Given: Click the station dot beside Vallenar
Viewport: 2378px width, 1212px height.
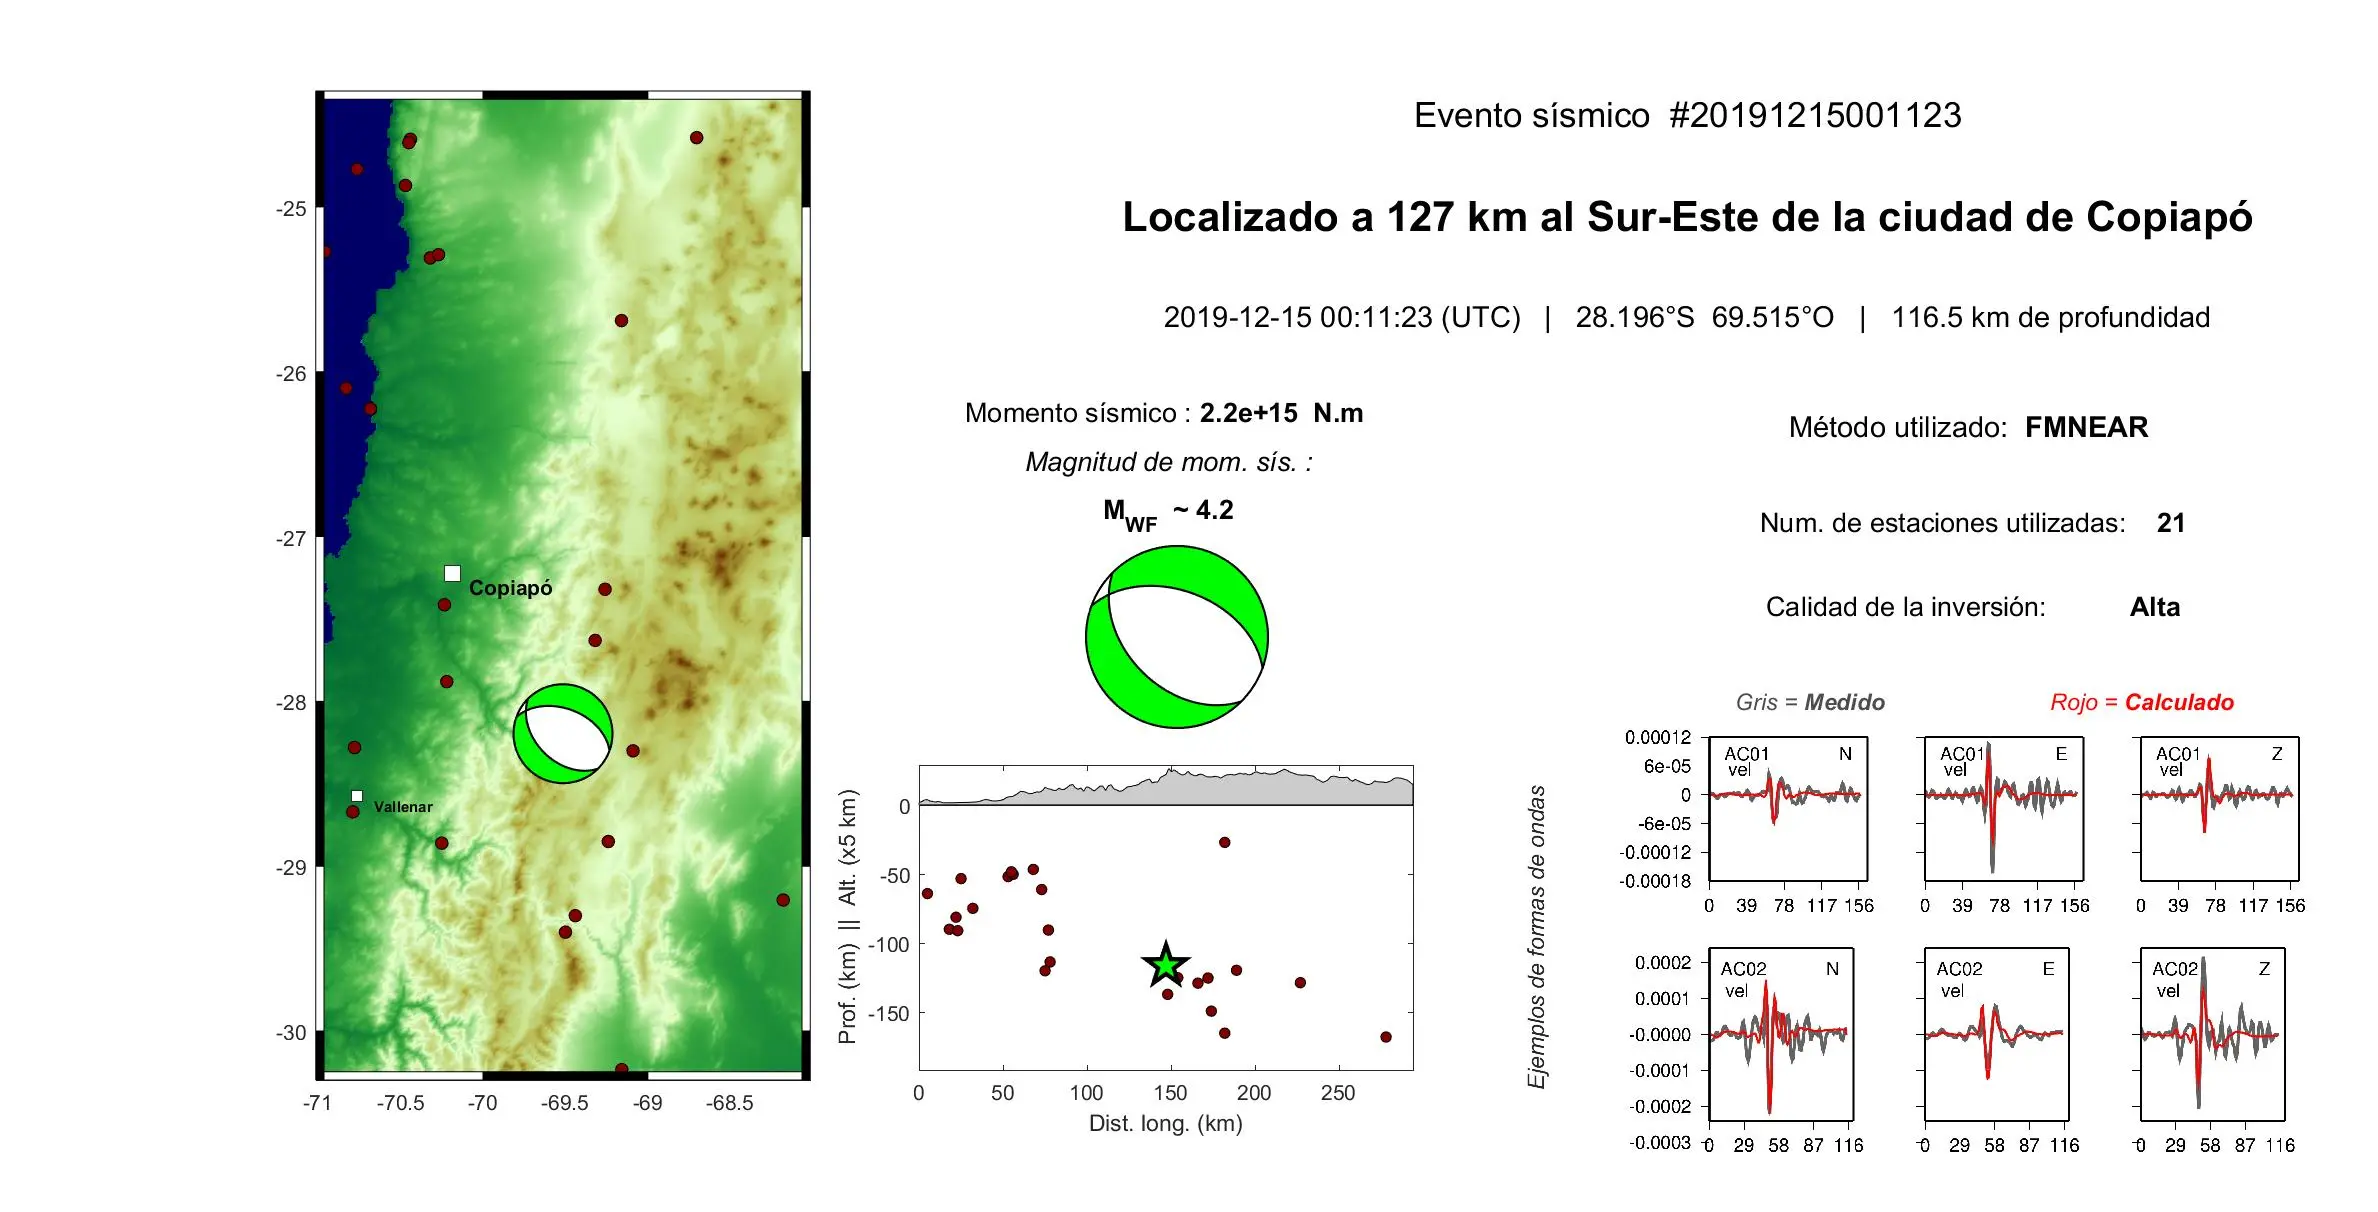Looking at the screenshot, I should 352,811.
